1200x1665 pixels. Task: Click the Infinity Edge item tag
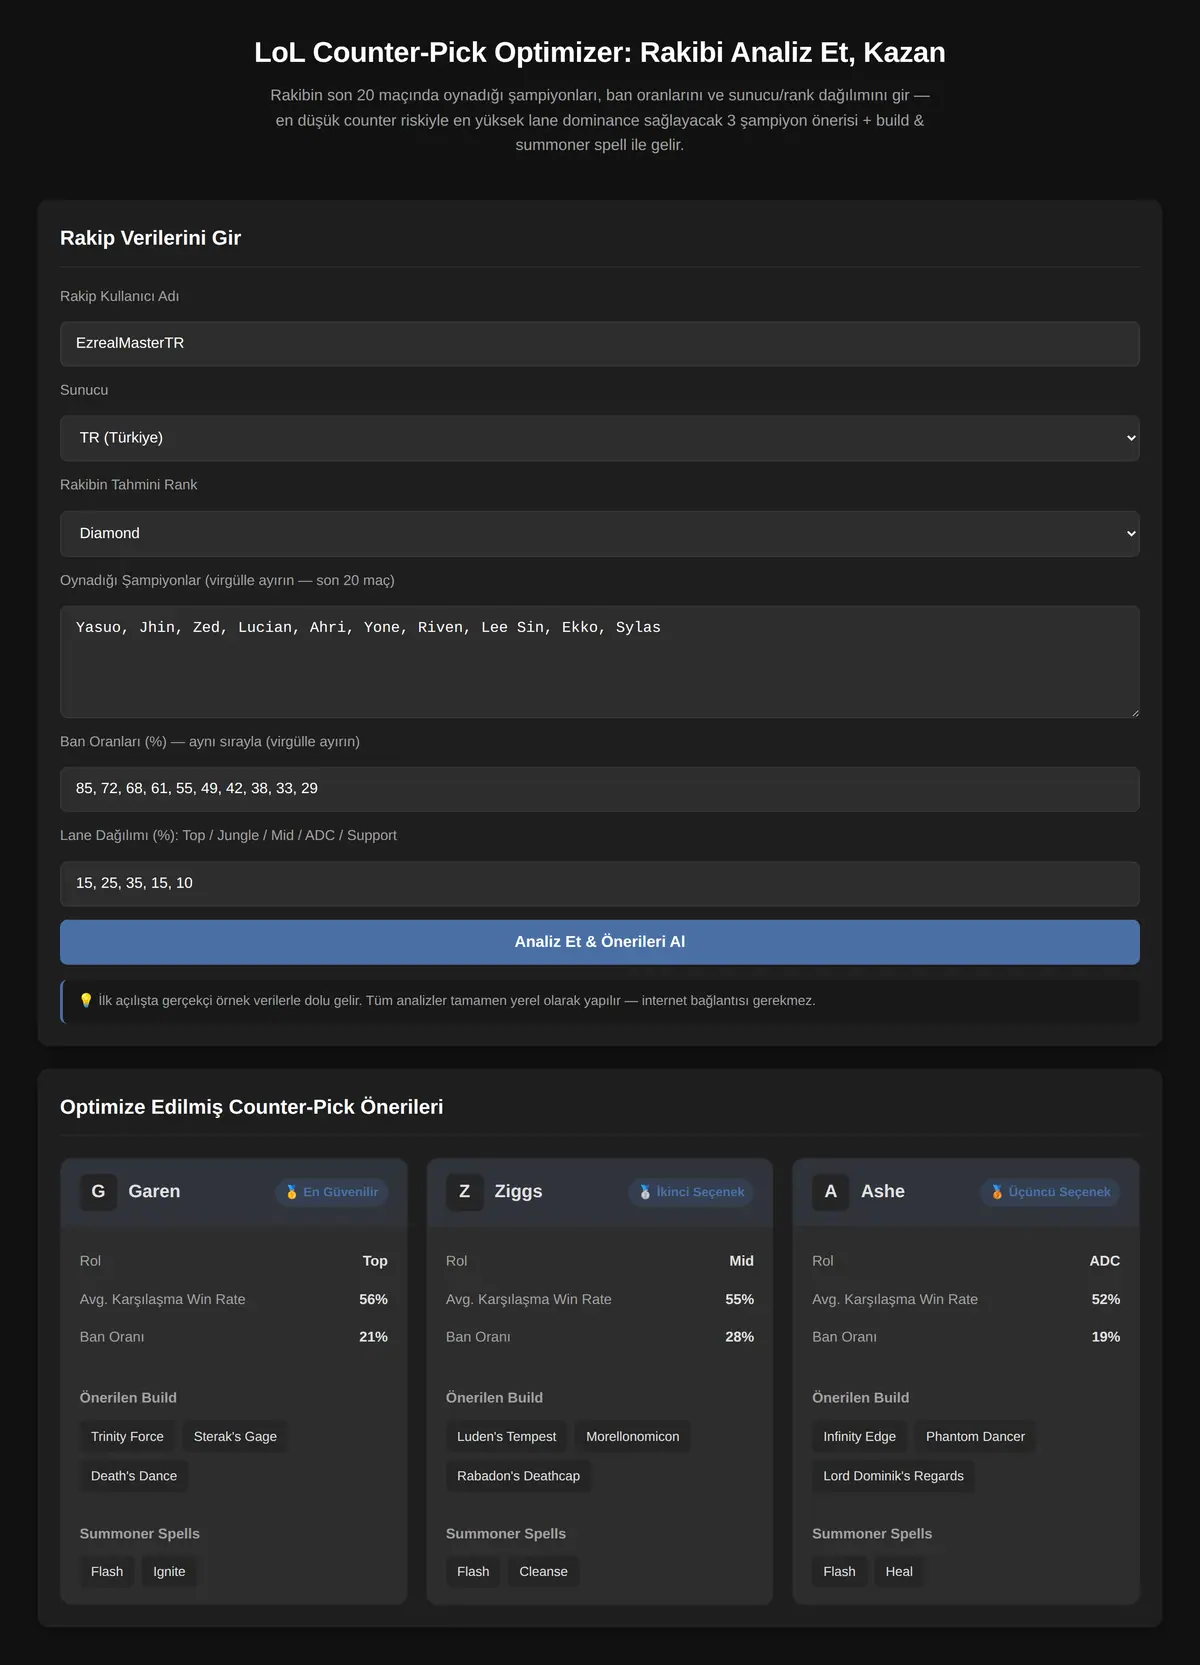pos(860,1437)
